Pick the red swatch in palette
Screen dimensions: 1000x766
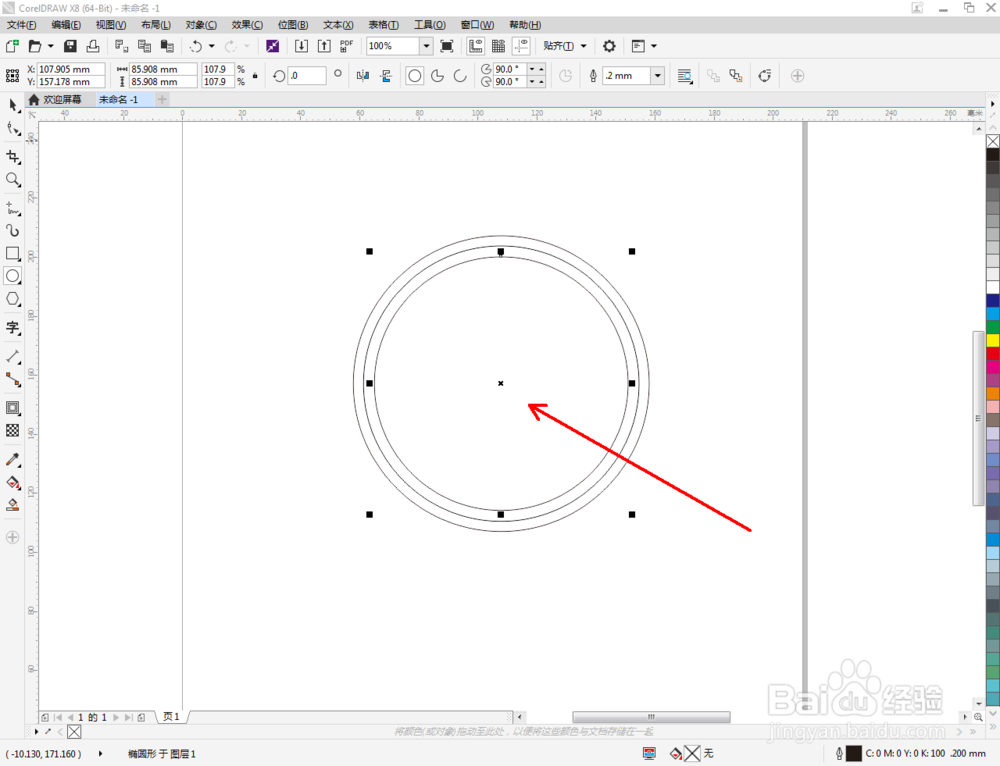point(993,353)
